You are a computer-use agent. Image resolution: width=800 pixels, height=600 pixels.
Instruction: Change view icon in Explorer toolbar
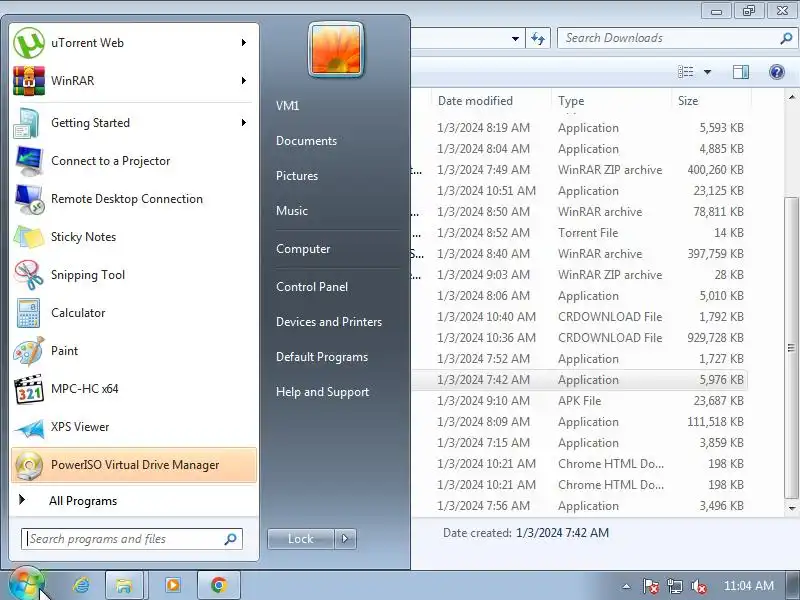pos(686,72)
